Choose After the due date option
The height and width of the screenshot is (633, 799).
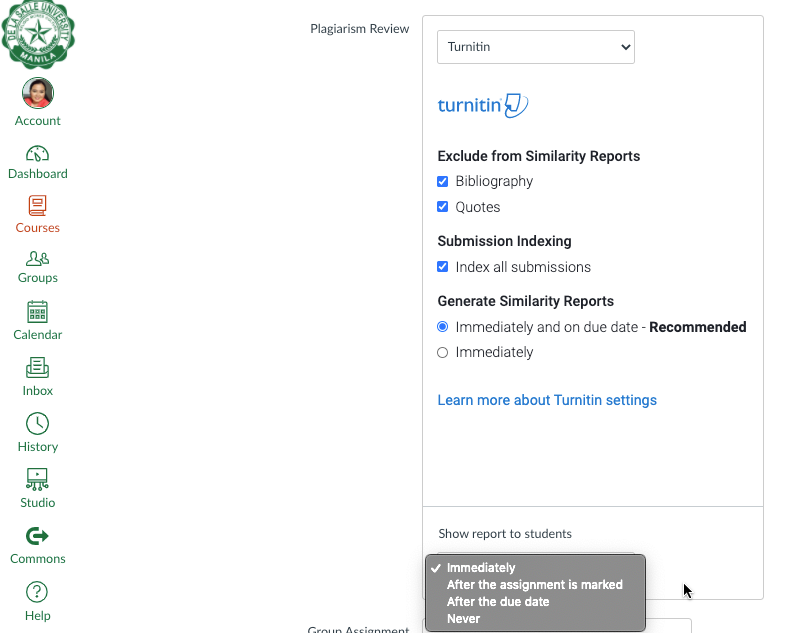535,602
